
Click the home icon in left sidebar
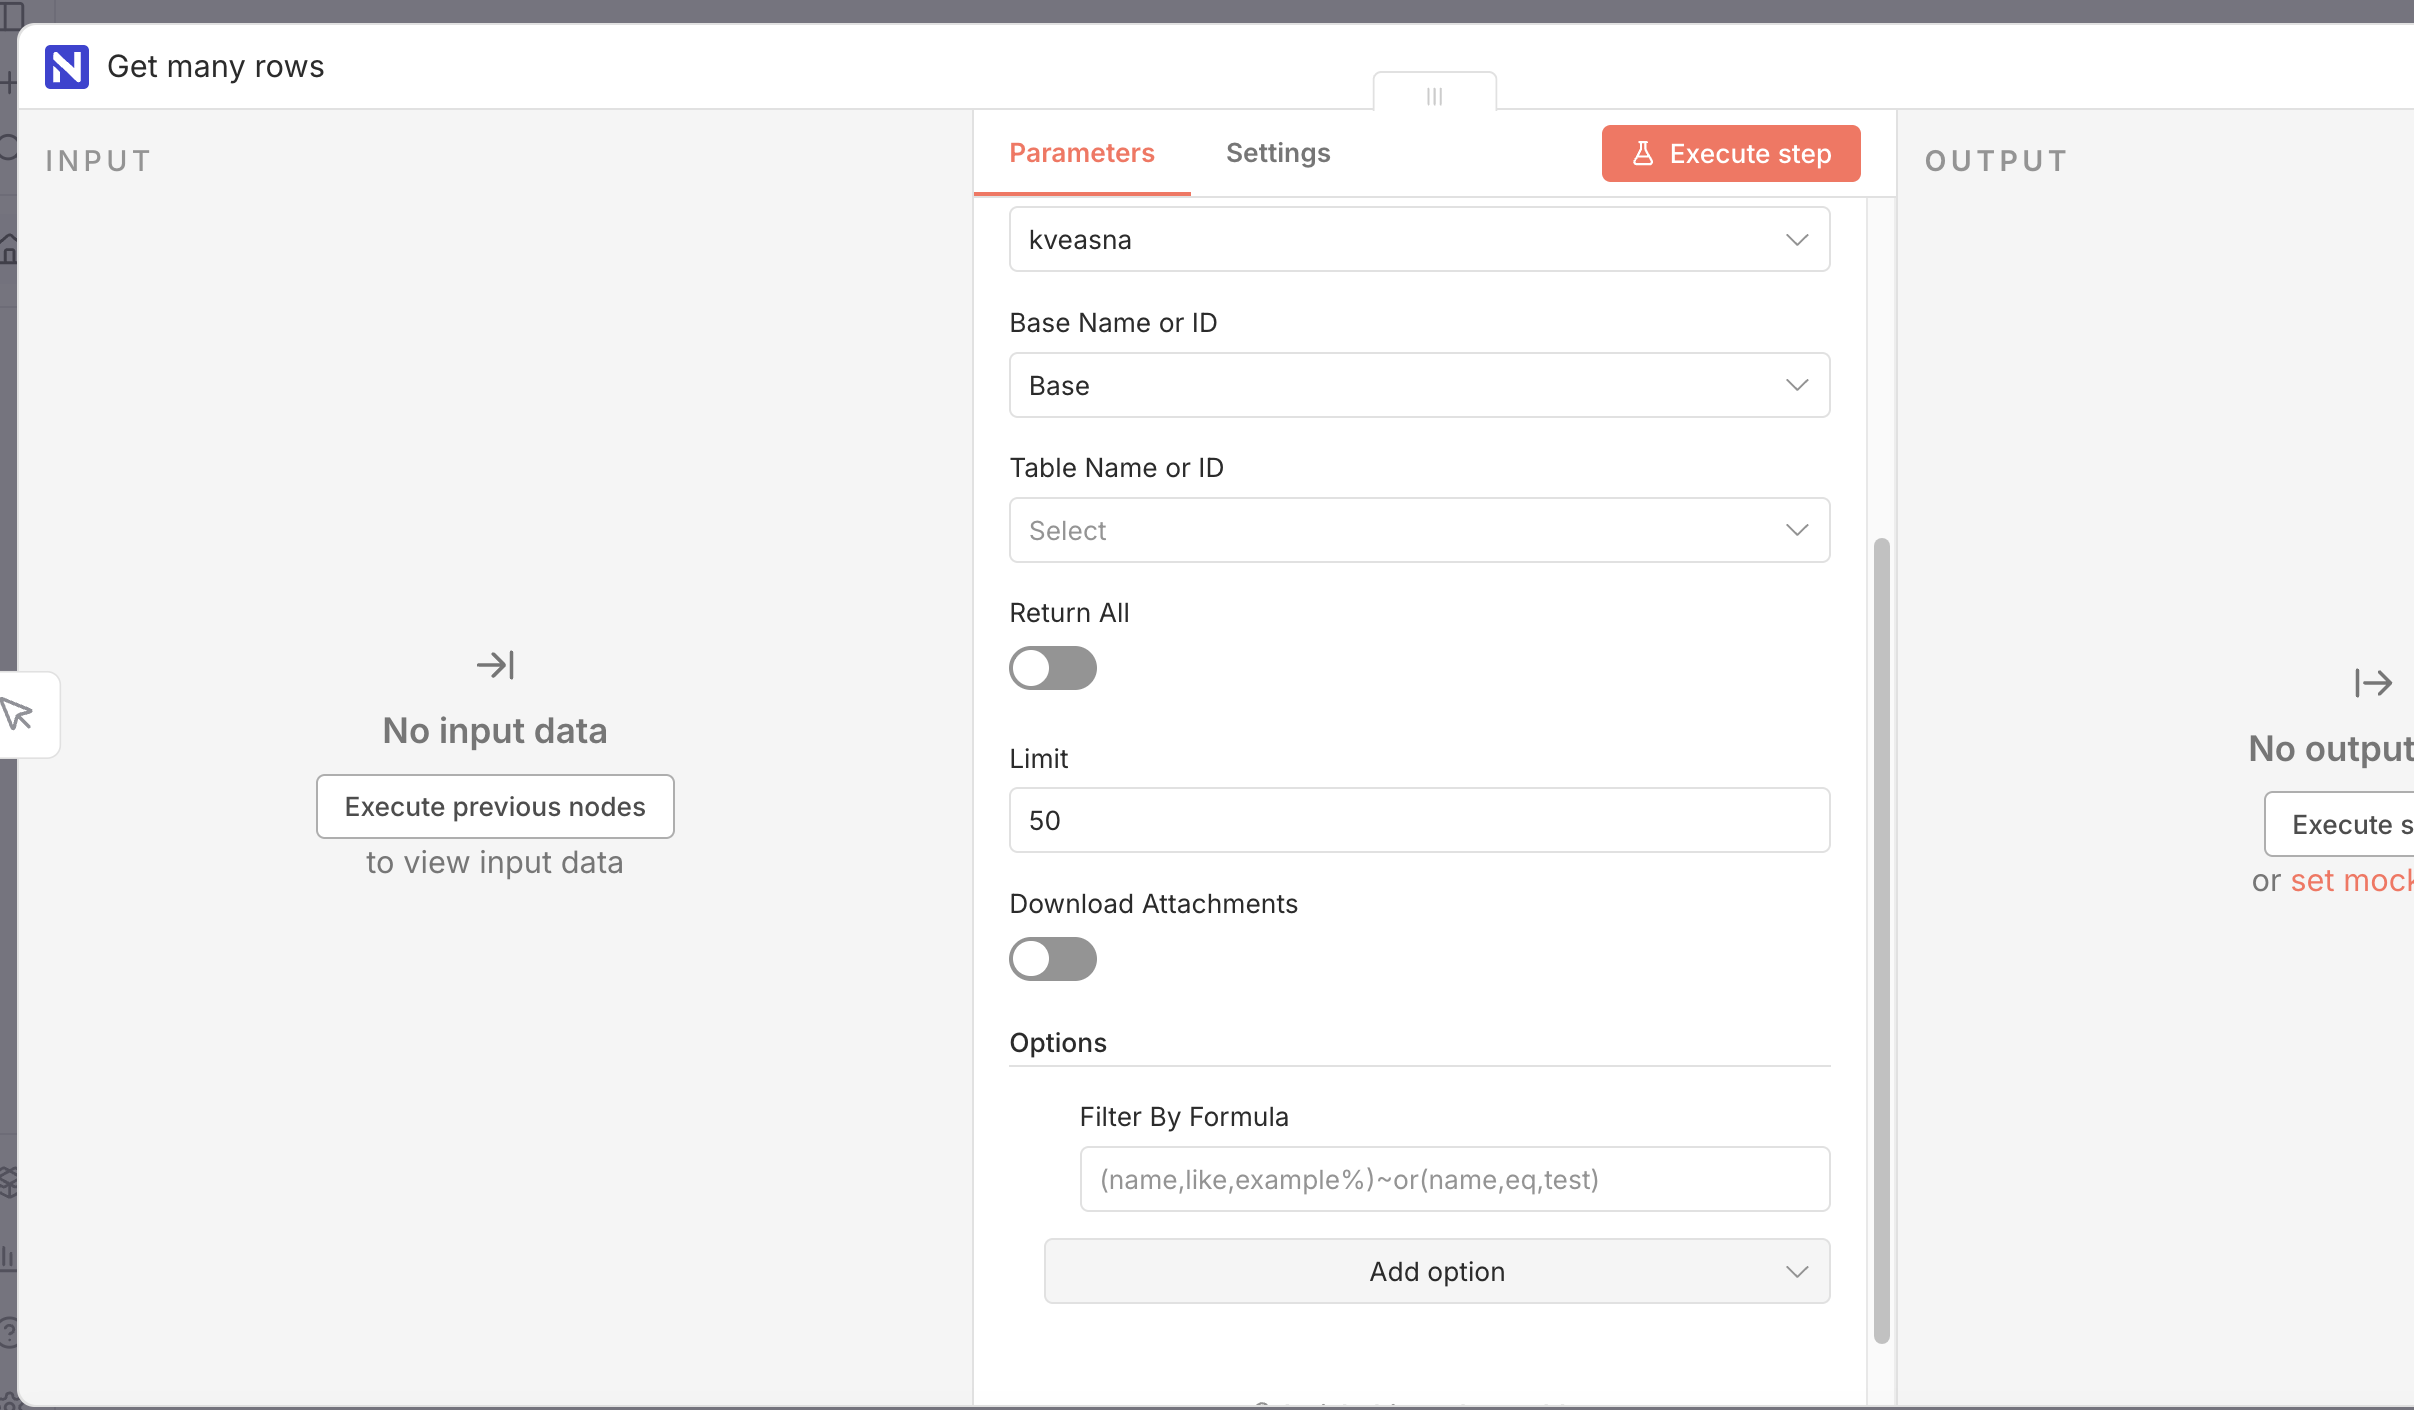click(x=8, y=248)
